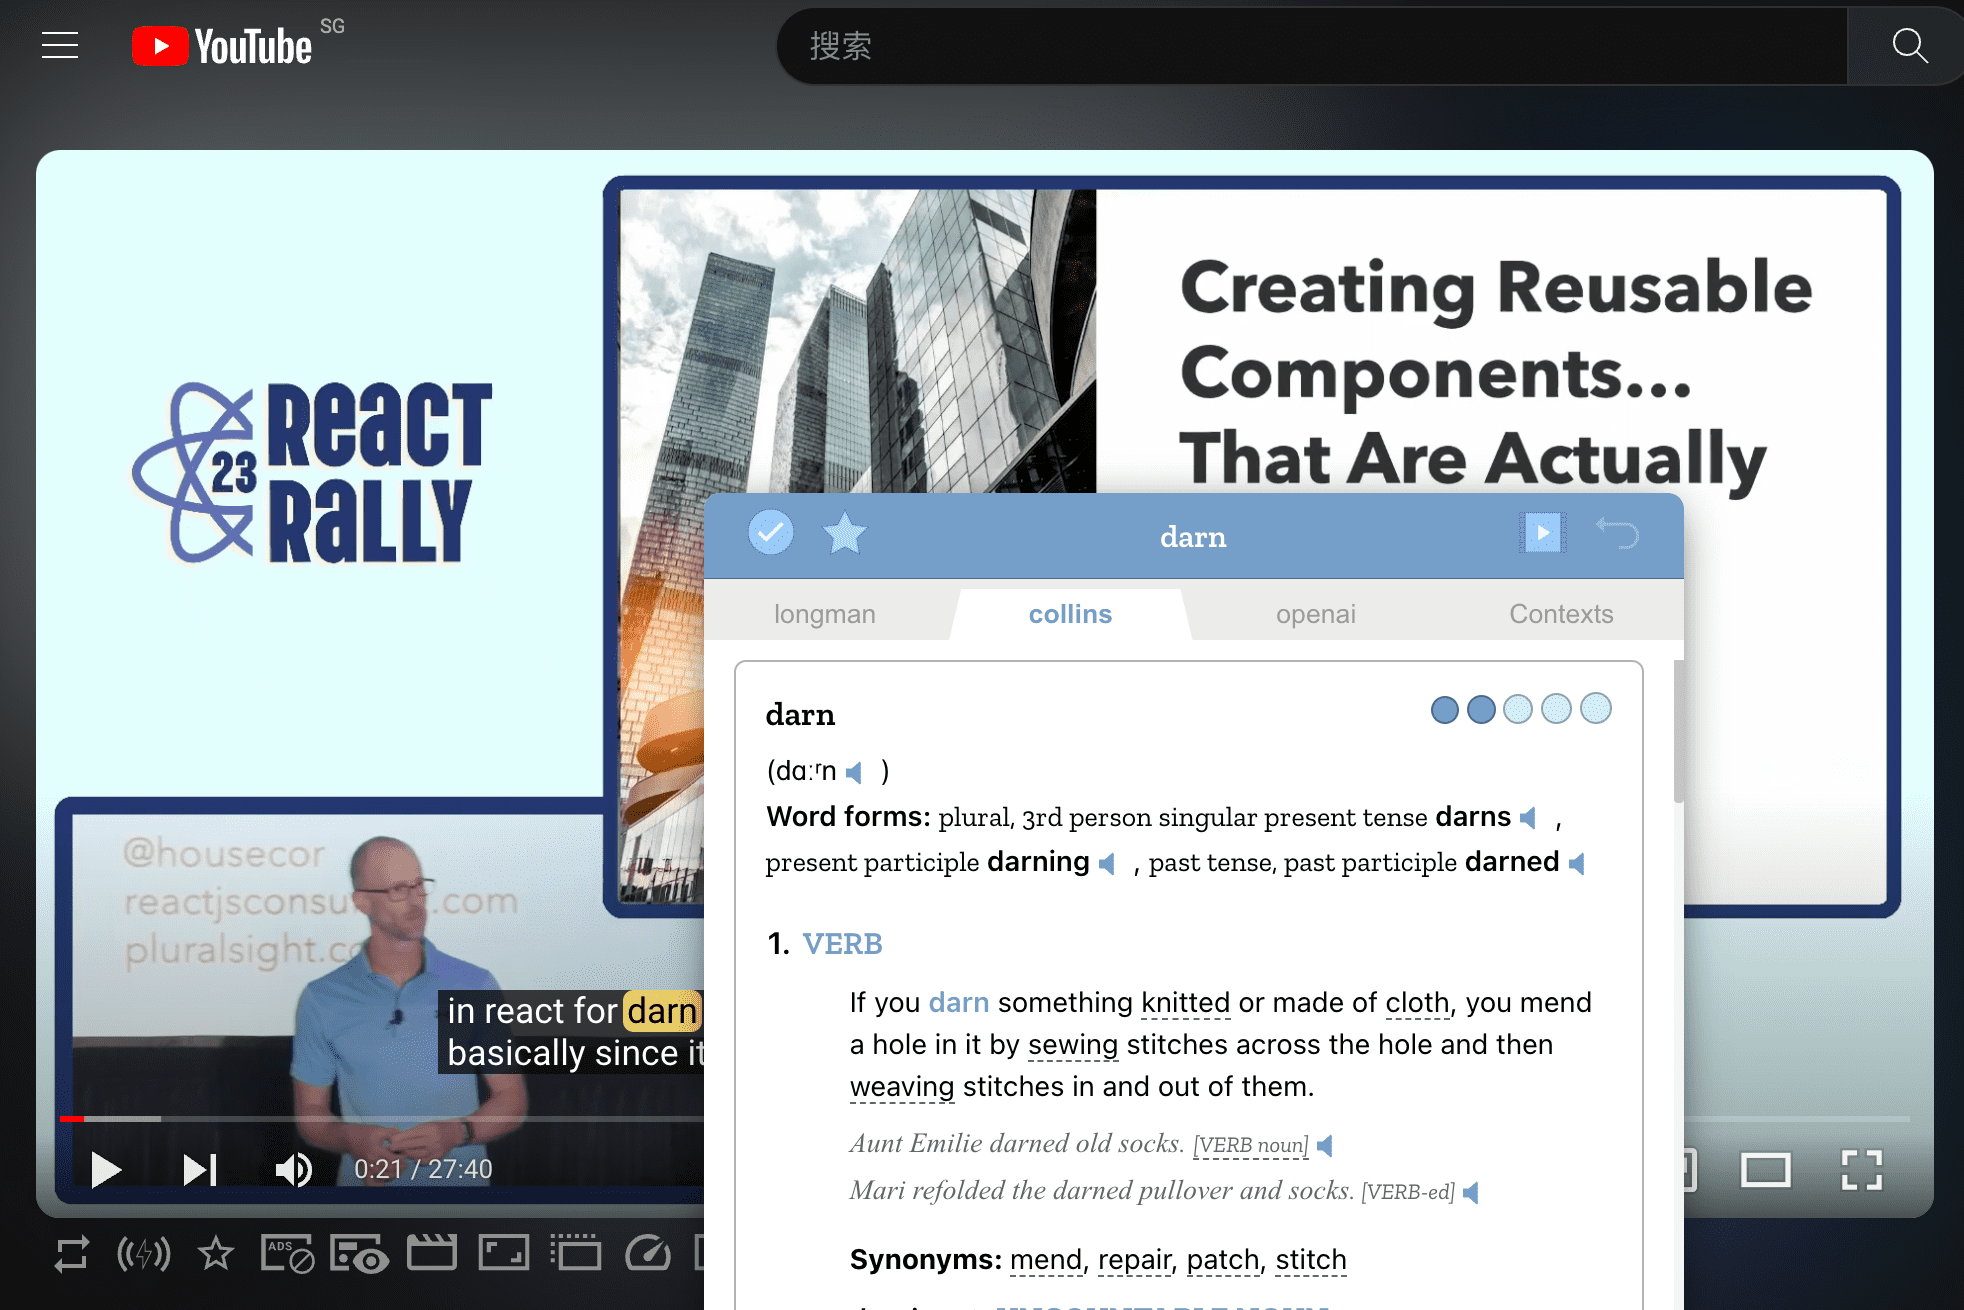Viewport: 1964px width, 1310px height.
Task: Click the star icon below video
Action: pos(216,1253)
